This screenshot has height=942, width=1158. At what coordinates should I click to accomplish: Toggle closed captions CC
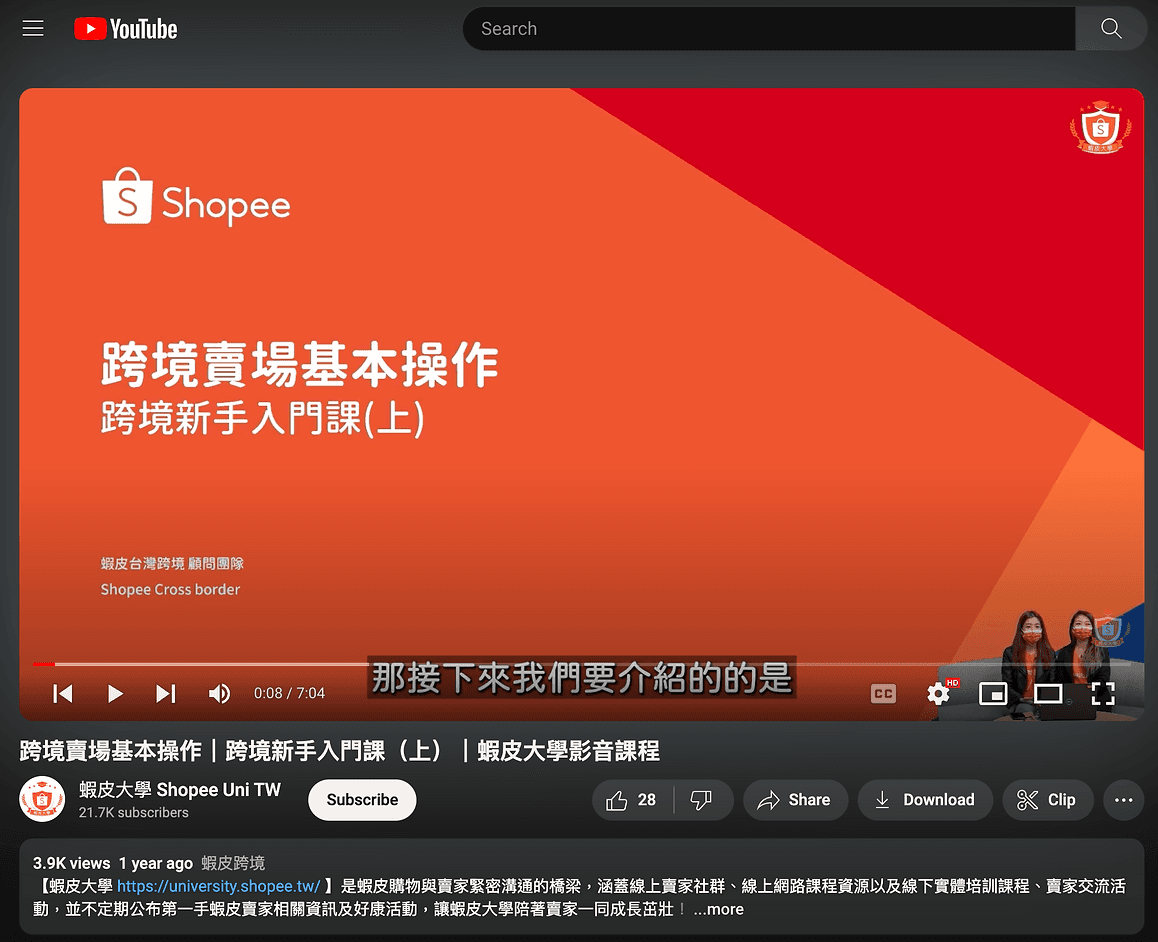(883, 693)
